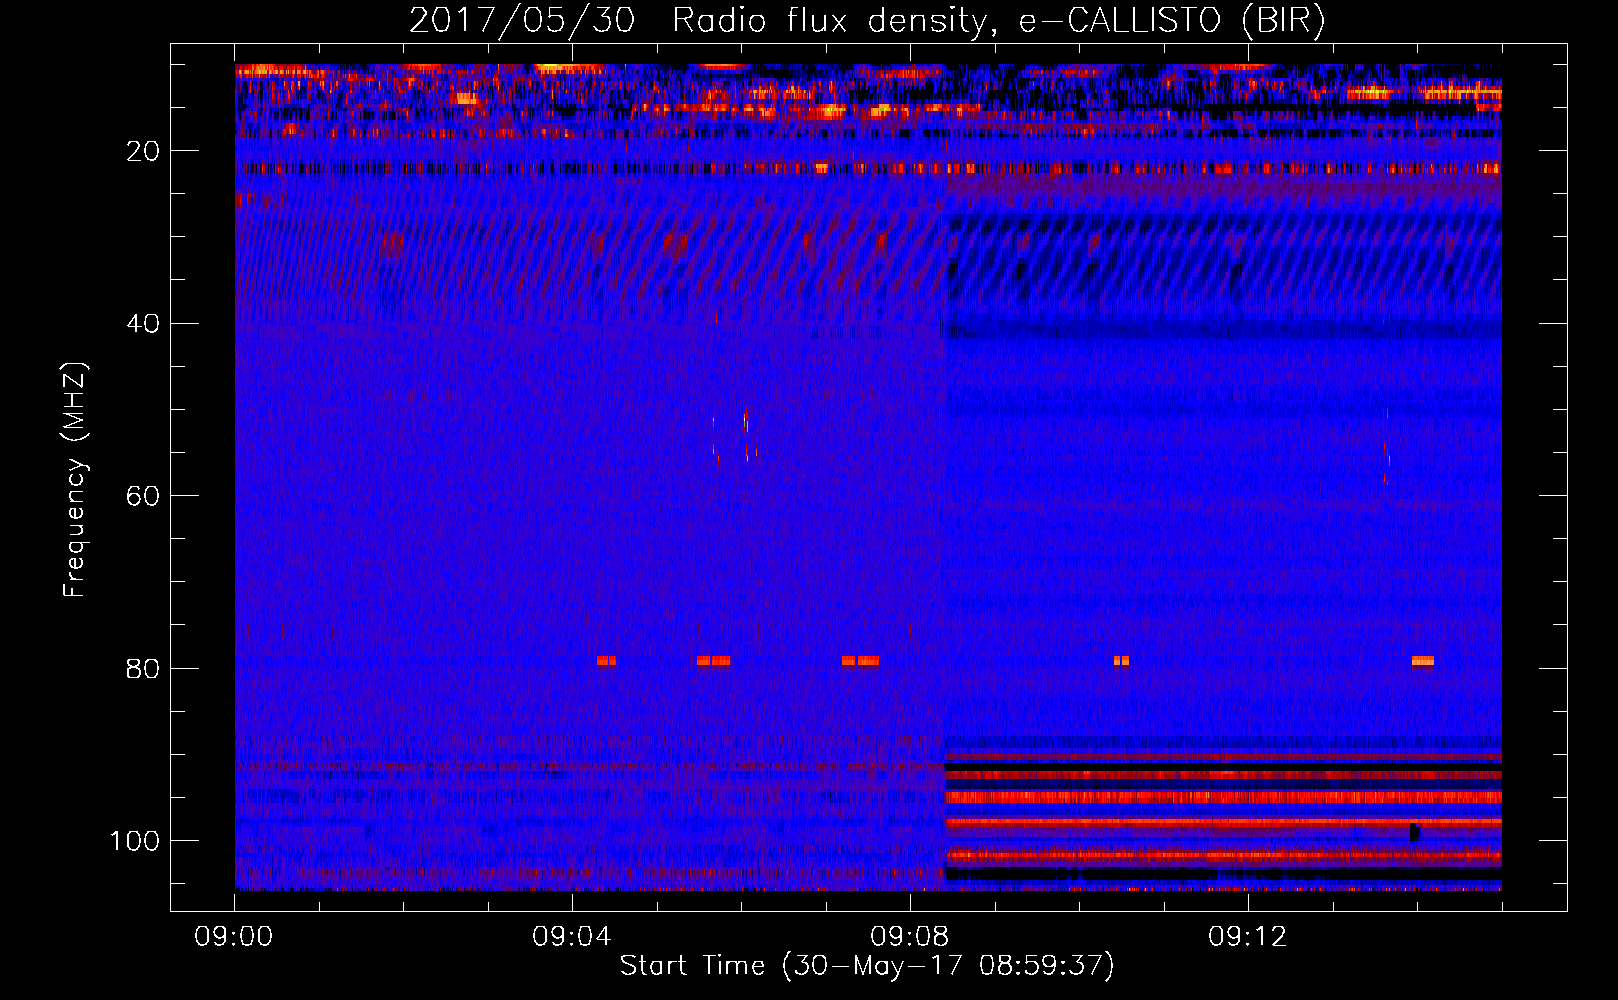Click the 'Start Time (30-May-17 08:59:37)' label

[866, 966]
